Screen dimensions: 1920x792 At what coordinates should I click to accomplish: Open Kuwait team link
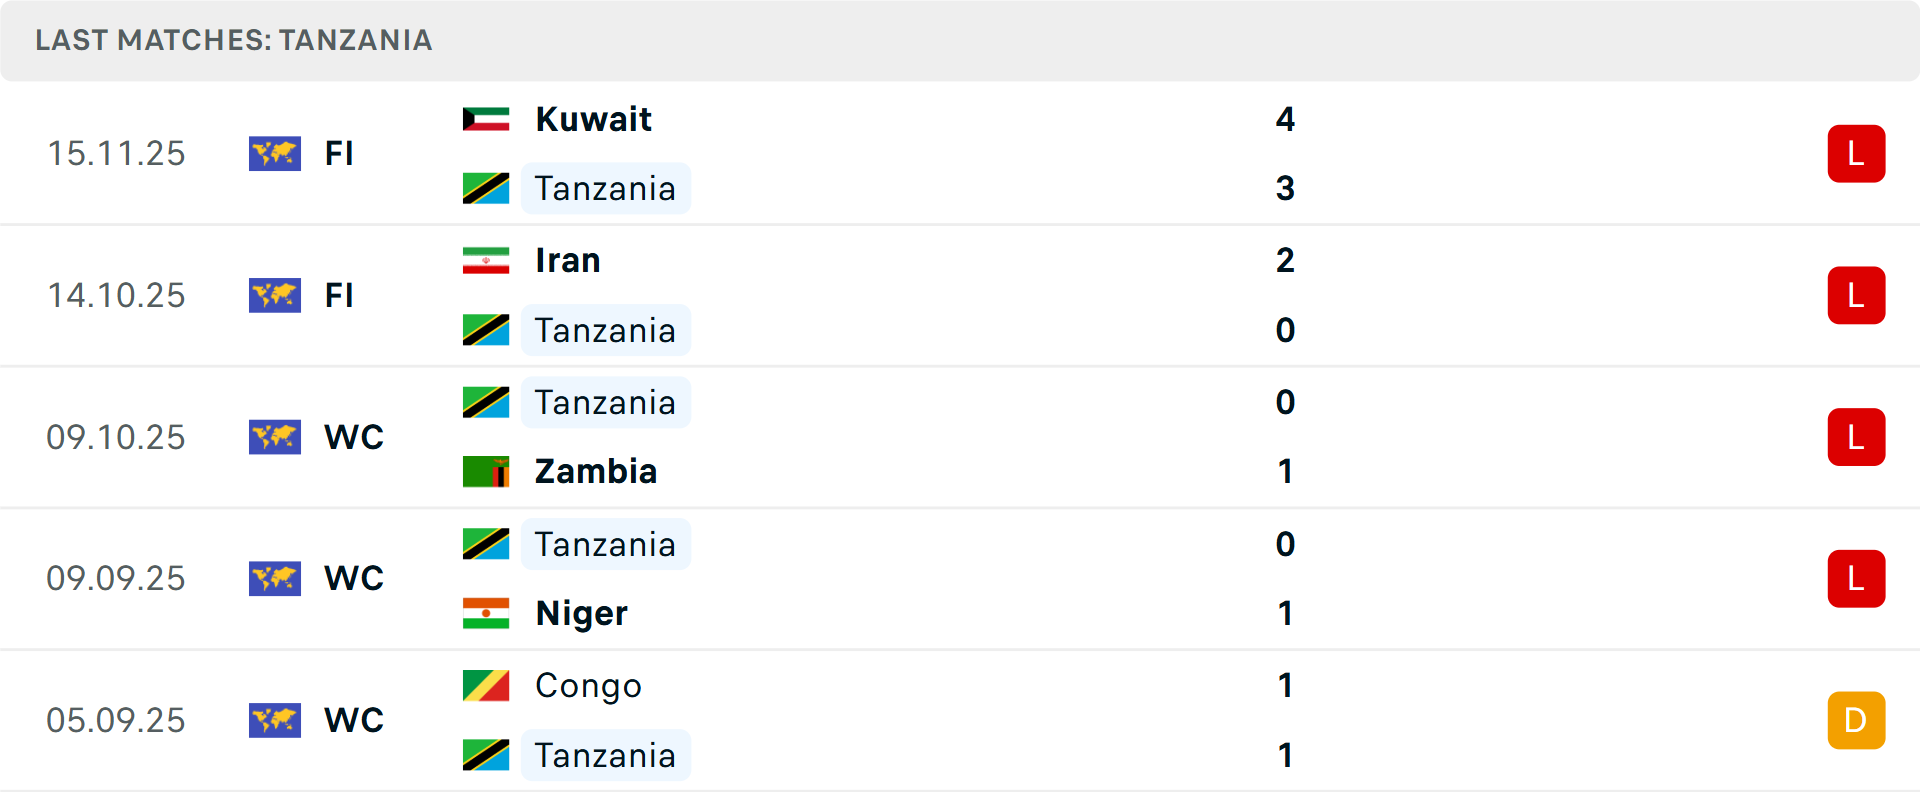pos(593,119)
